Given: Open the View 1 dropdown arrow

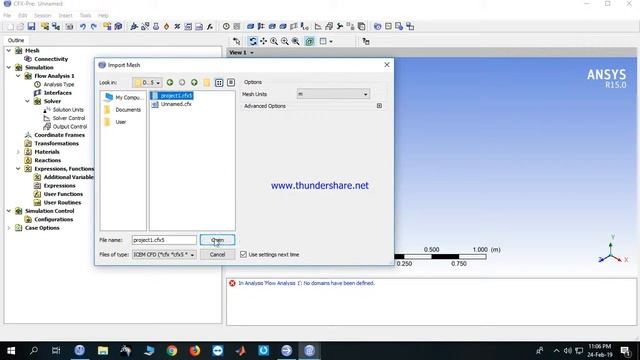Looking at the screenshot, I should pyautogui.click(x=252, y=53).
